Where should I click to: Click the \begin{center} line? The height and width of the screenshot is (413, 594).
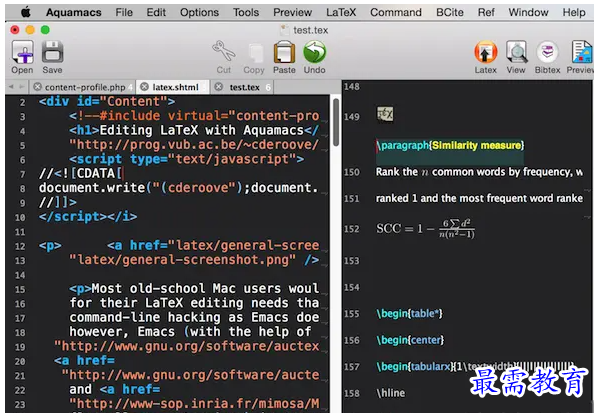pos(410,340)
